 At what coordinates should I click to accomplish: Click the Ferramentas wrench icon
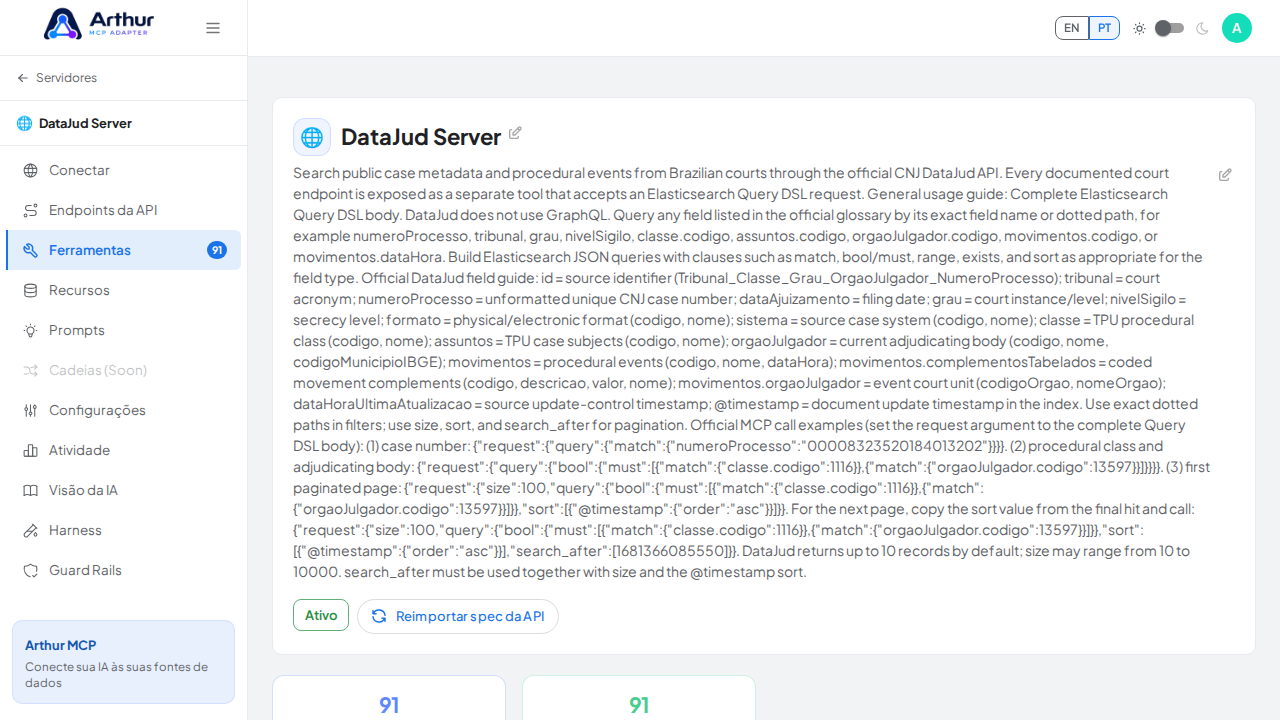click(31, 250)
